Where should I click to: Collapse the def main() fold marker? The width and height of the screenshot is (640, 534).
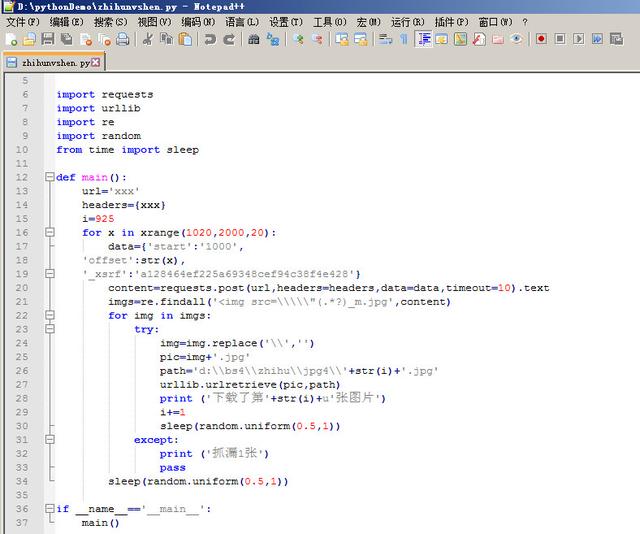coord(48,177)
